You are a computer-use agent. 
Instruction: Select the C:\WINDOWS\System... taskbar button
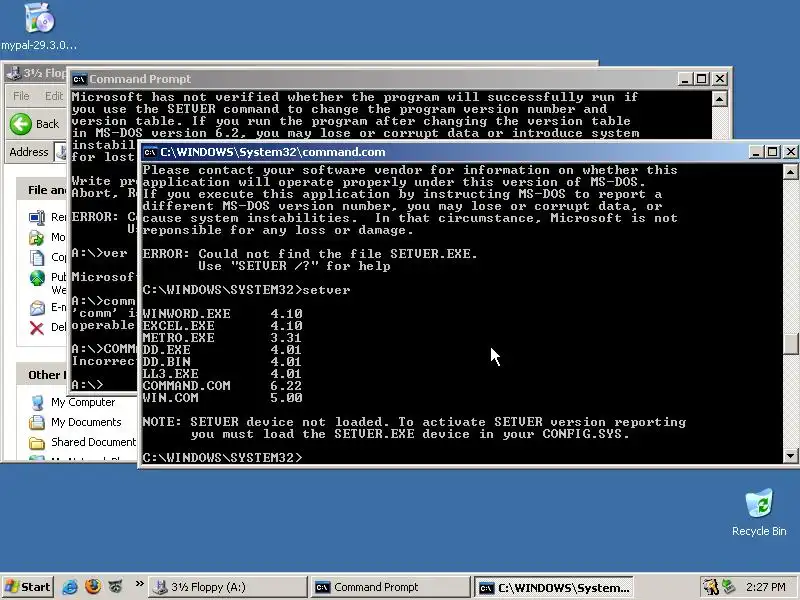[x=554, y=588]
